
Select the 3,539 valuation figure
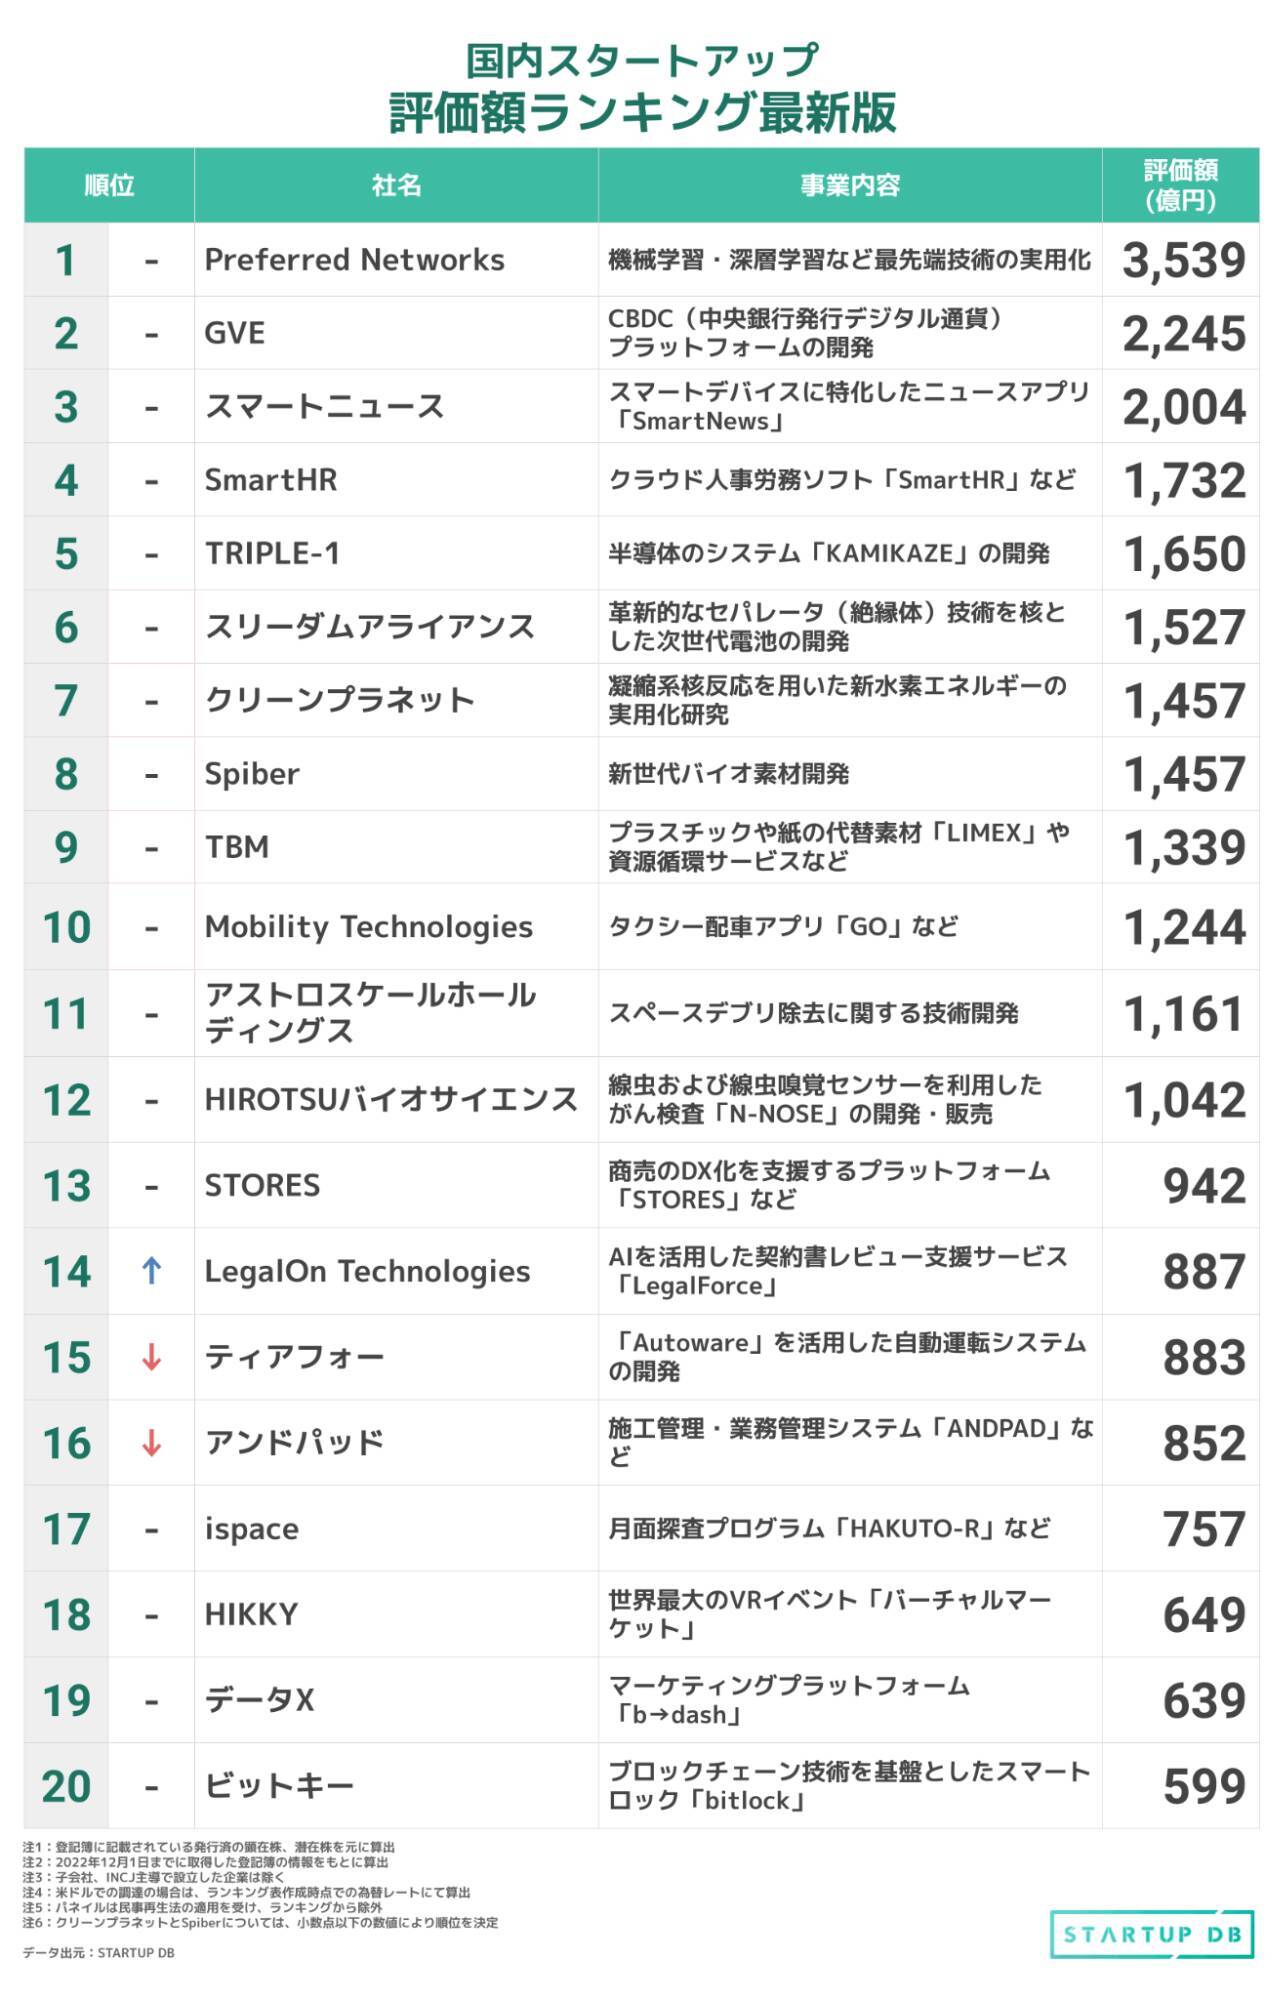pos(1184,261)
